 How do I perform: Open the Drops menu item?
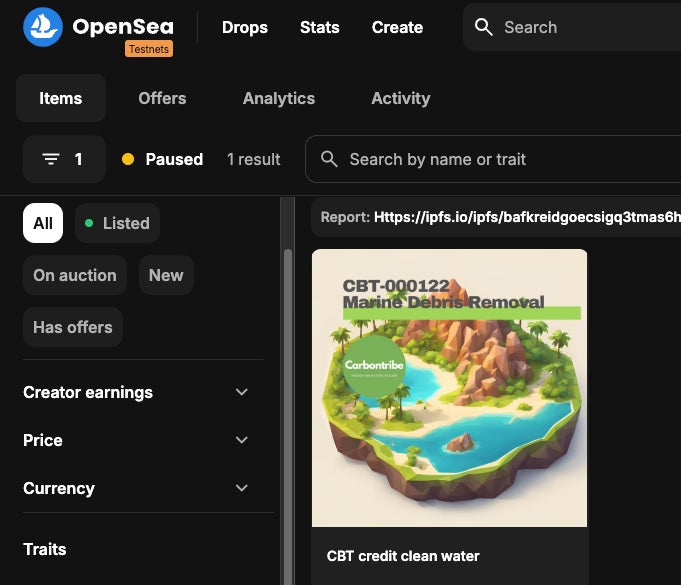(245, 27)
